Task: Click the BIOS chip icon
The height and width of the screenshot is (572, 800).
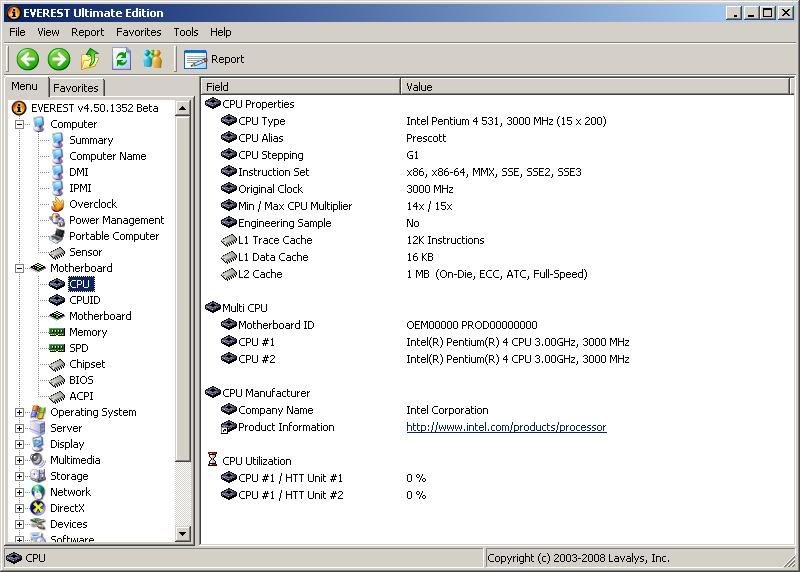Action: pyautogui.click(x=57, y=380)
